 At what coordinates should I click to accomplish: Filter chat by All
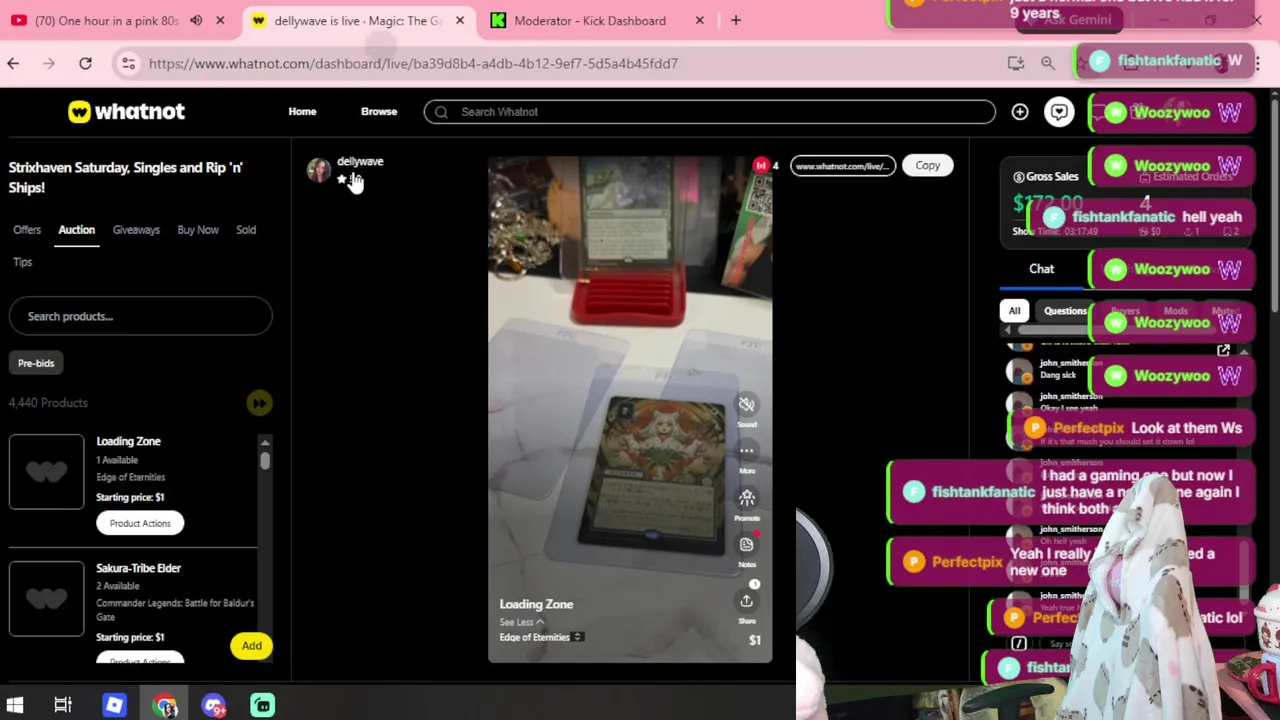[1014, 311]
